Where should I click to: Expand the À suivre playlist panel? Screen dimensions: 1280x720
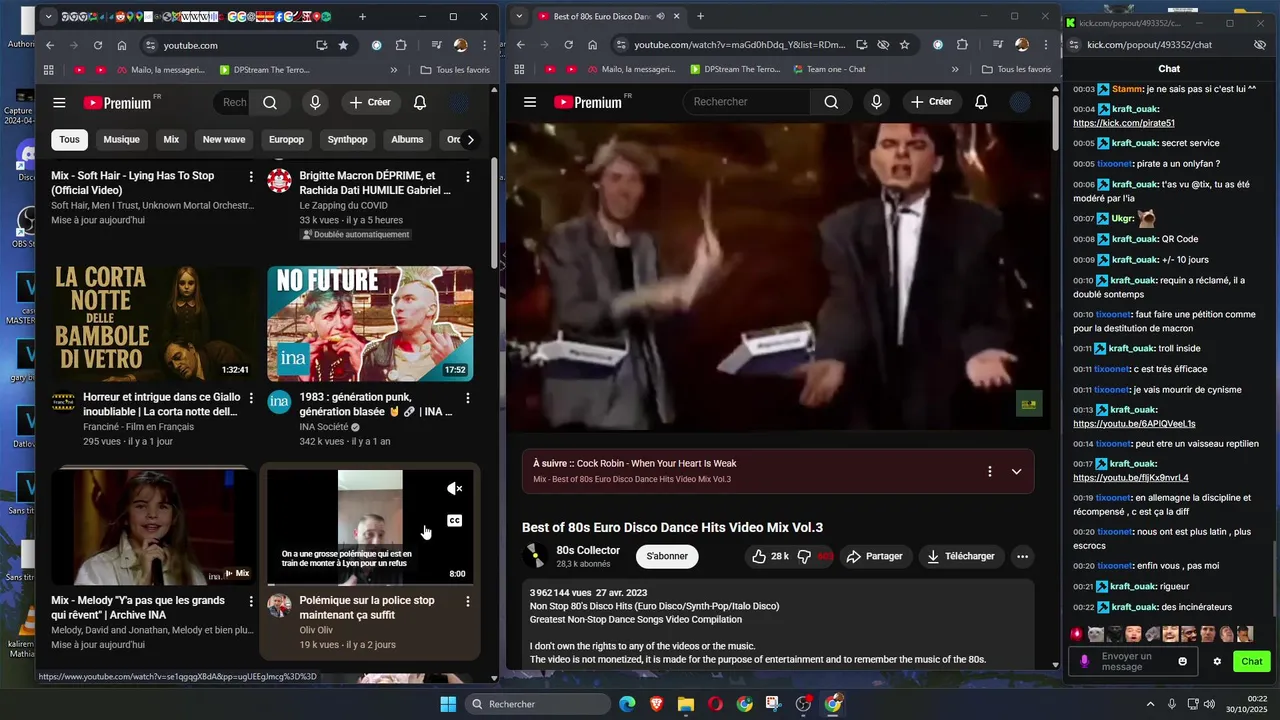point(1016,471)
